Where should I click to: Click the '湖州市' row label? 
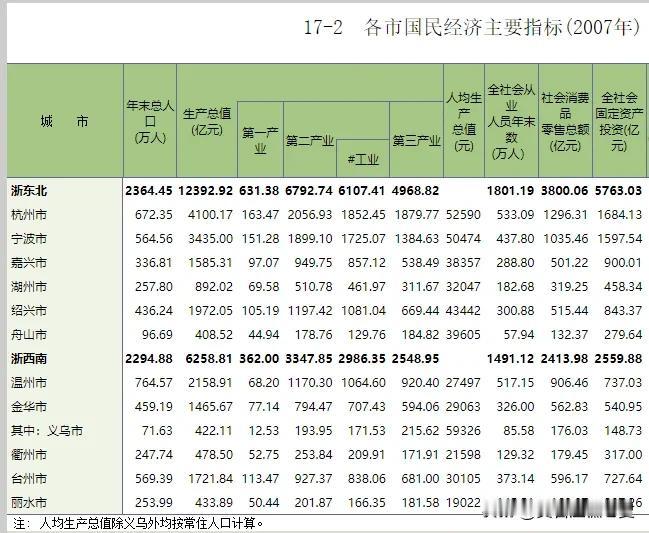(x=29, y=286)
